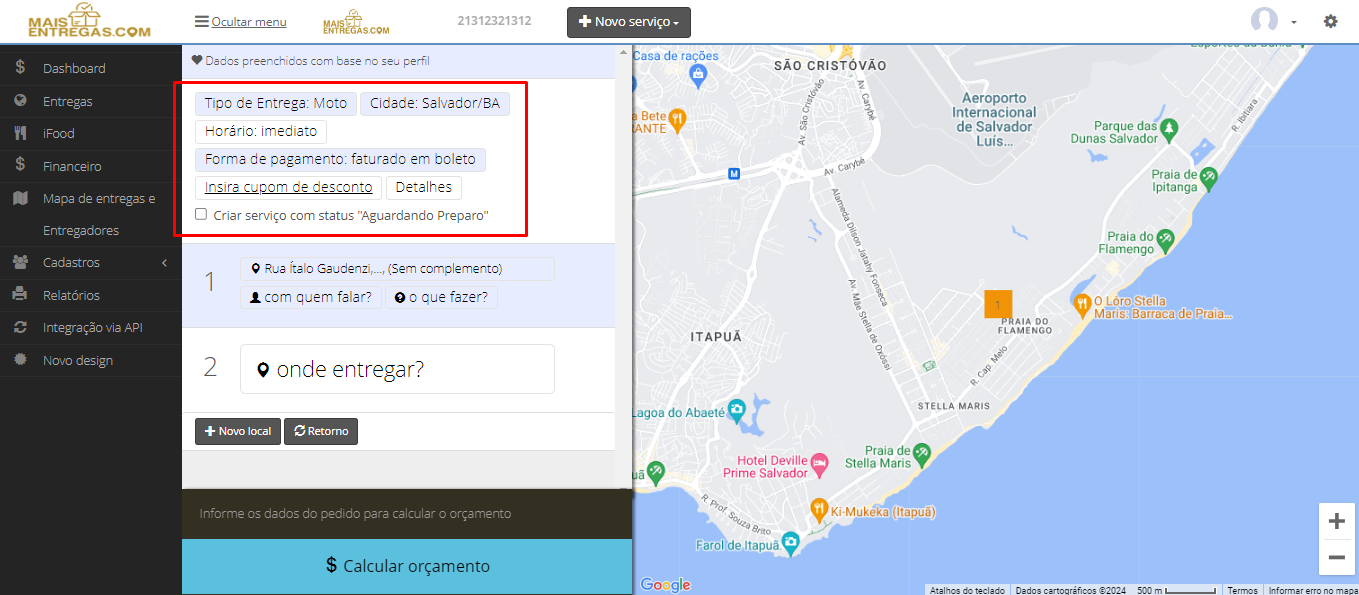Click the orange marker 1 on map
Image resolution: width=1359 pixels, height=595 pixels.
[998, 303]
